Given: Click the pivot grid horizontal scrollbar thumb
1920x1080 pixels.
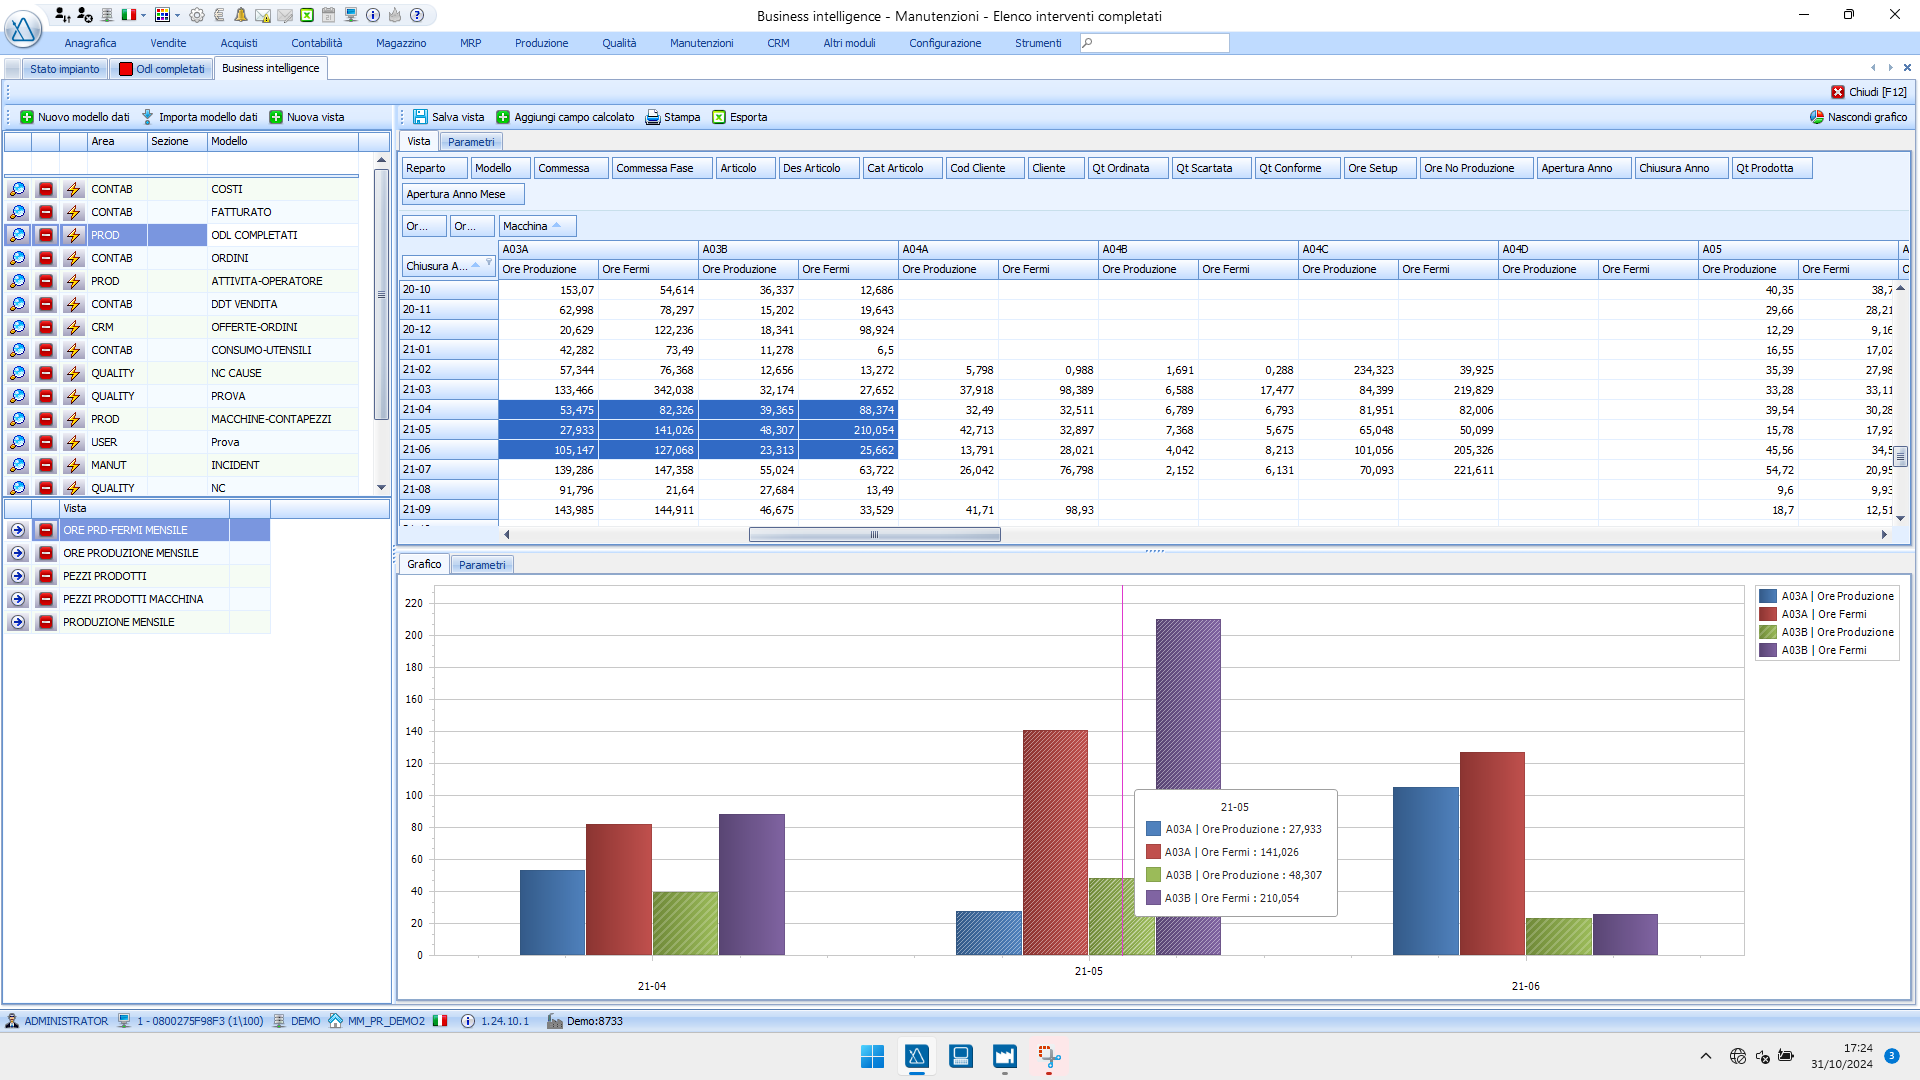Looking at the screenshot, I should click(x=874, y=535).
